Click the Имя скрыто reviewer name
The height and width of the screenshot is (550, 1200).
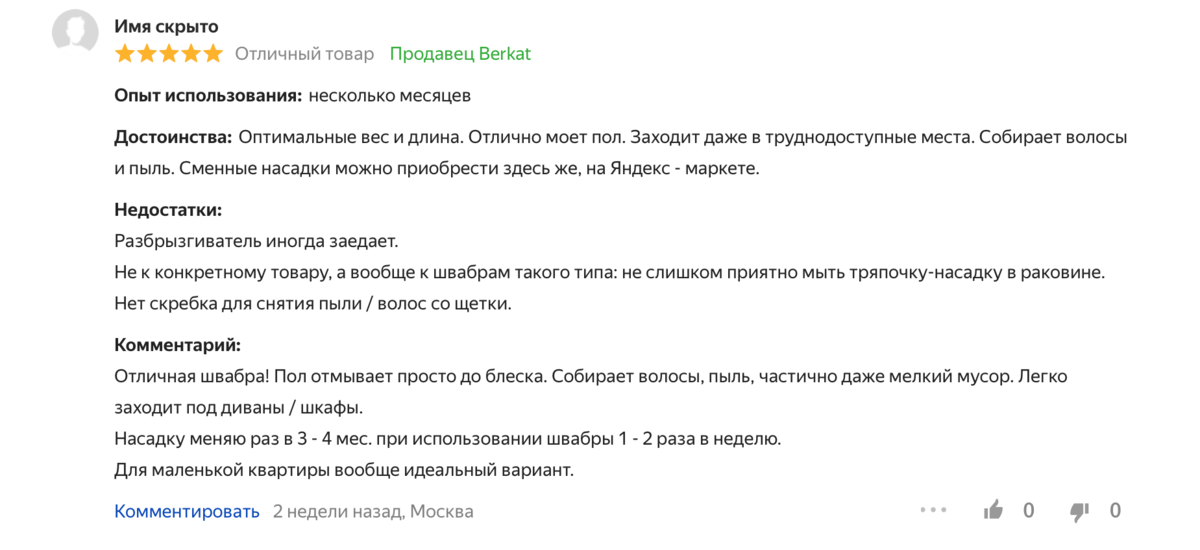click(x=167, y=26)
